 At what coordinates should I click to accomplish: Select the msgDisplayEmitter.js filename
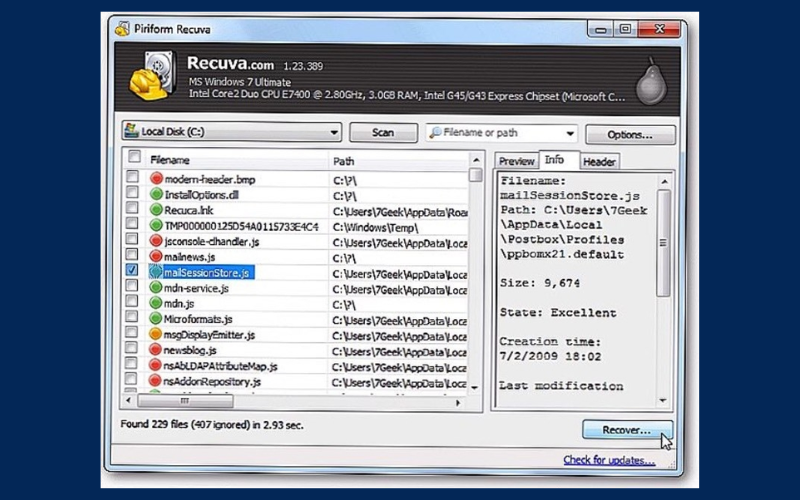pyautogui.click(x=209, y=335)
